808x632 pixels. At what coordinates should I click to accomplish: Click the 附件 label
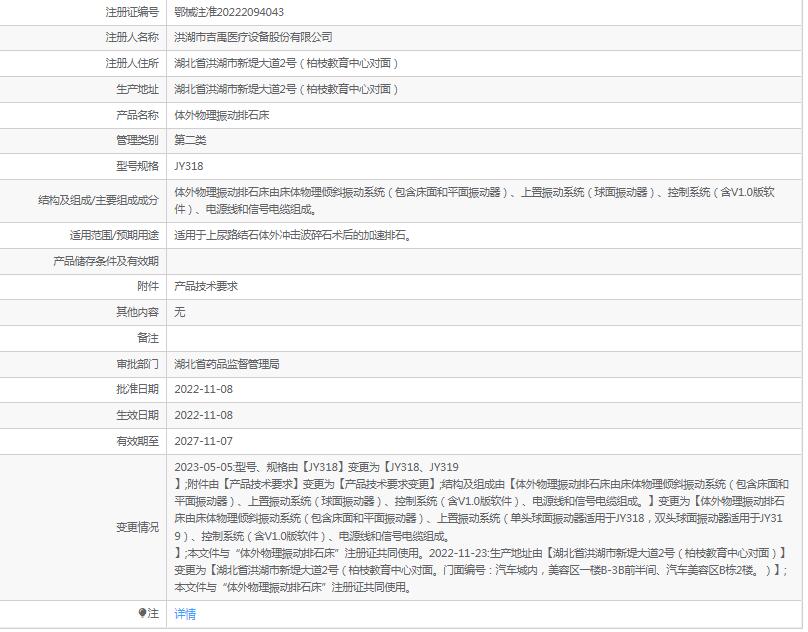pos(148,286)
